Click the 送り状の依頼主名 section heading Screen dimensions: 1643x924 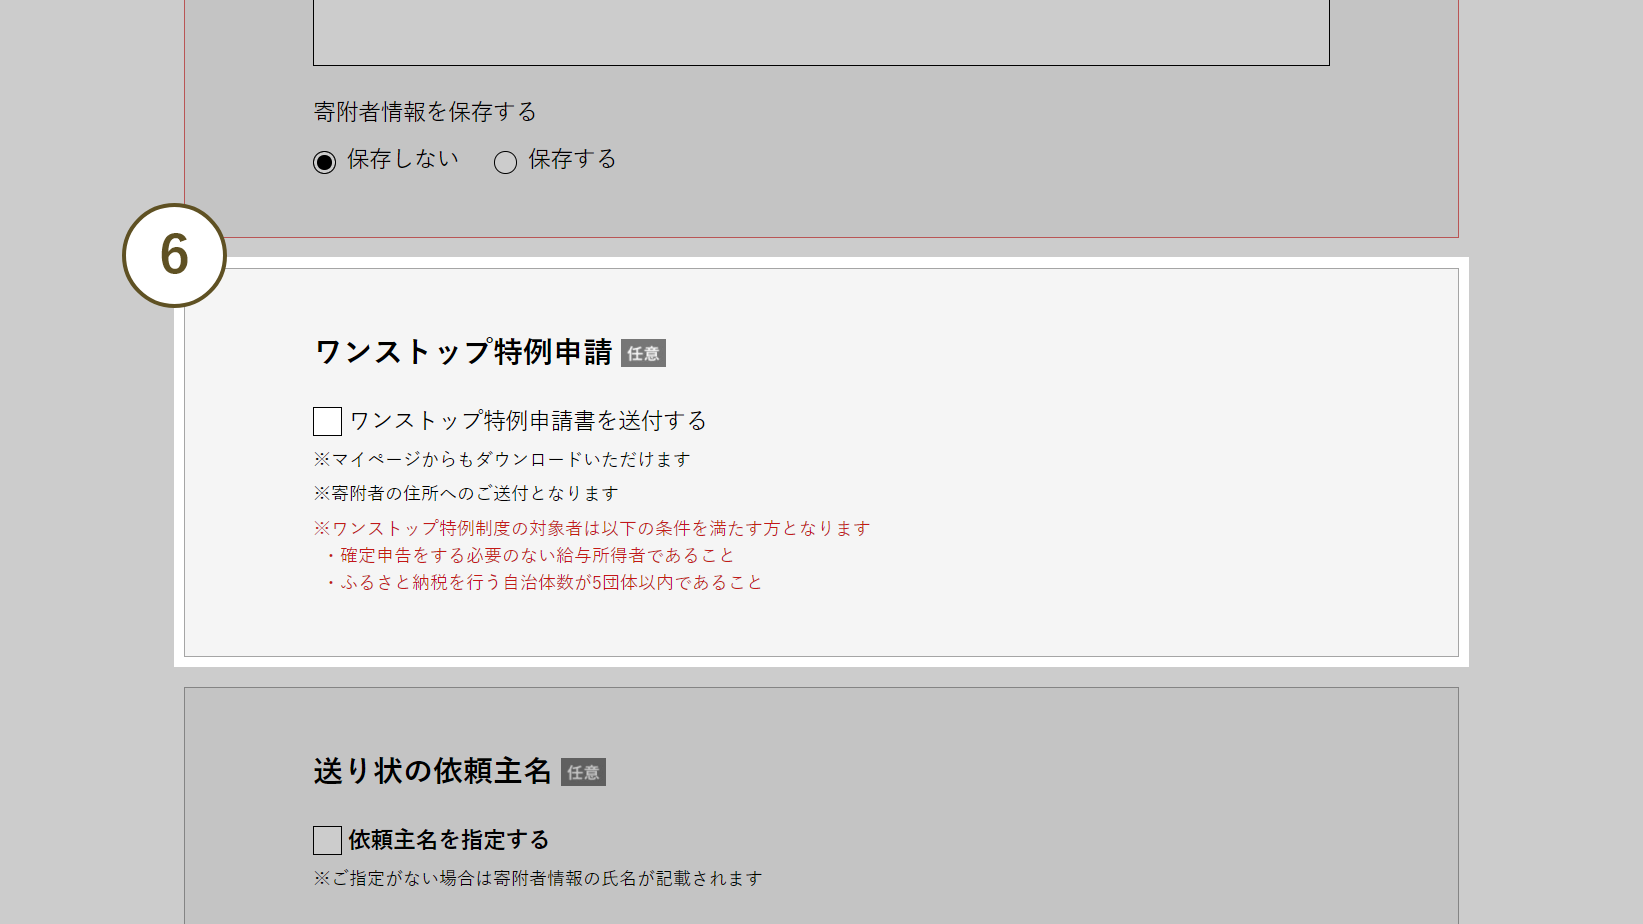coord(432,771)
